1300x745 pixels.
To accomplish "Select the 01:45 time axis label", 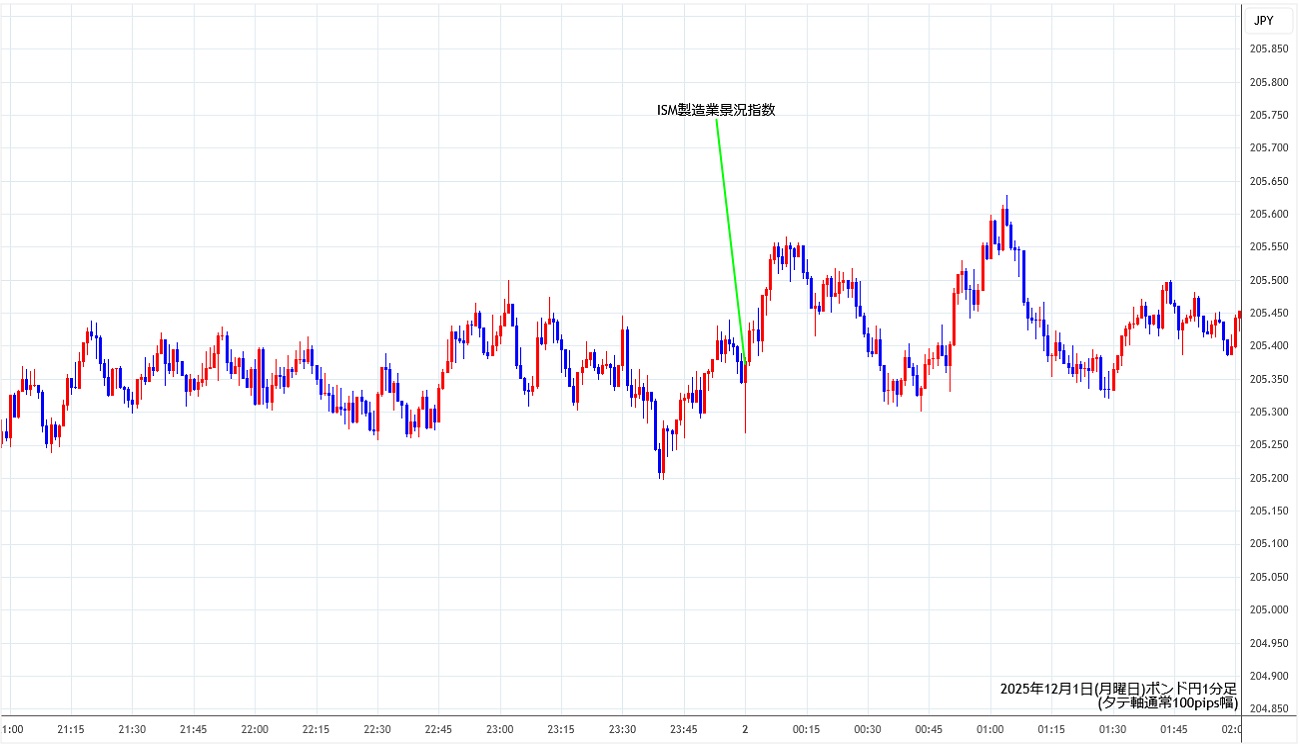I will tap(1173, 730).
